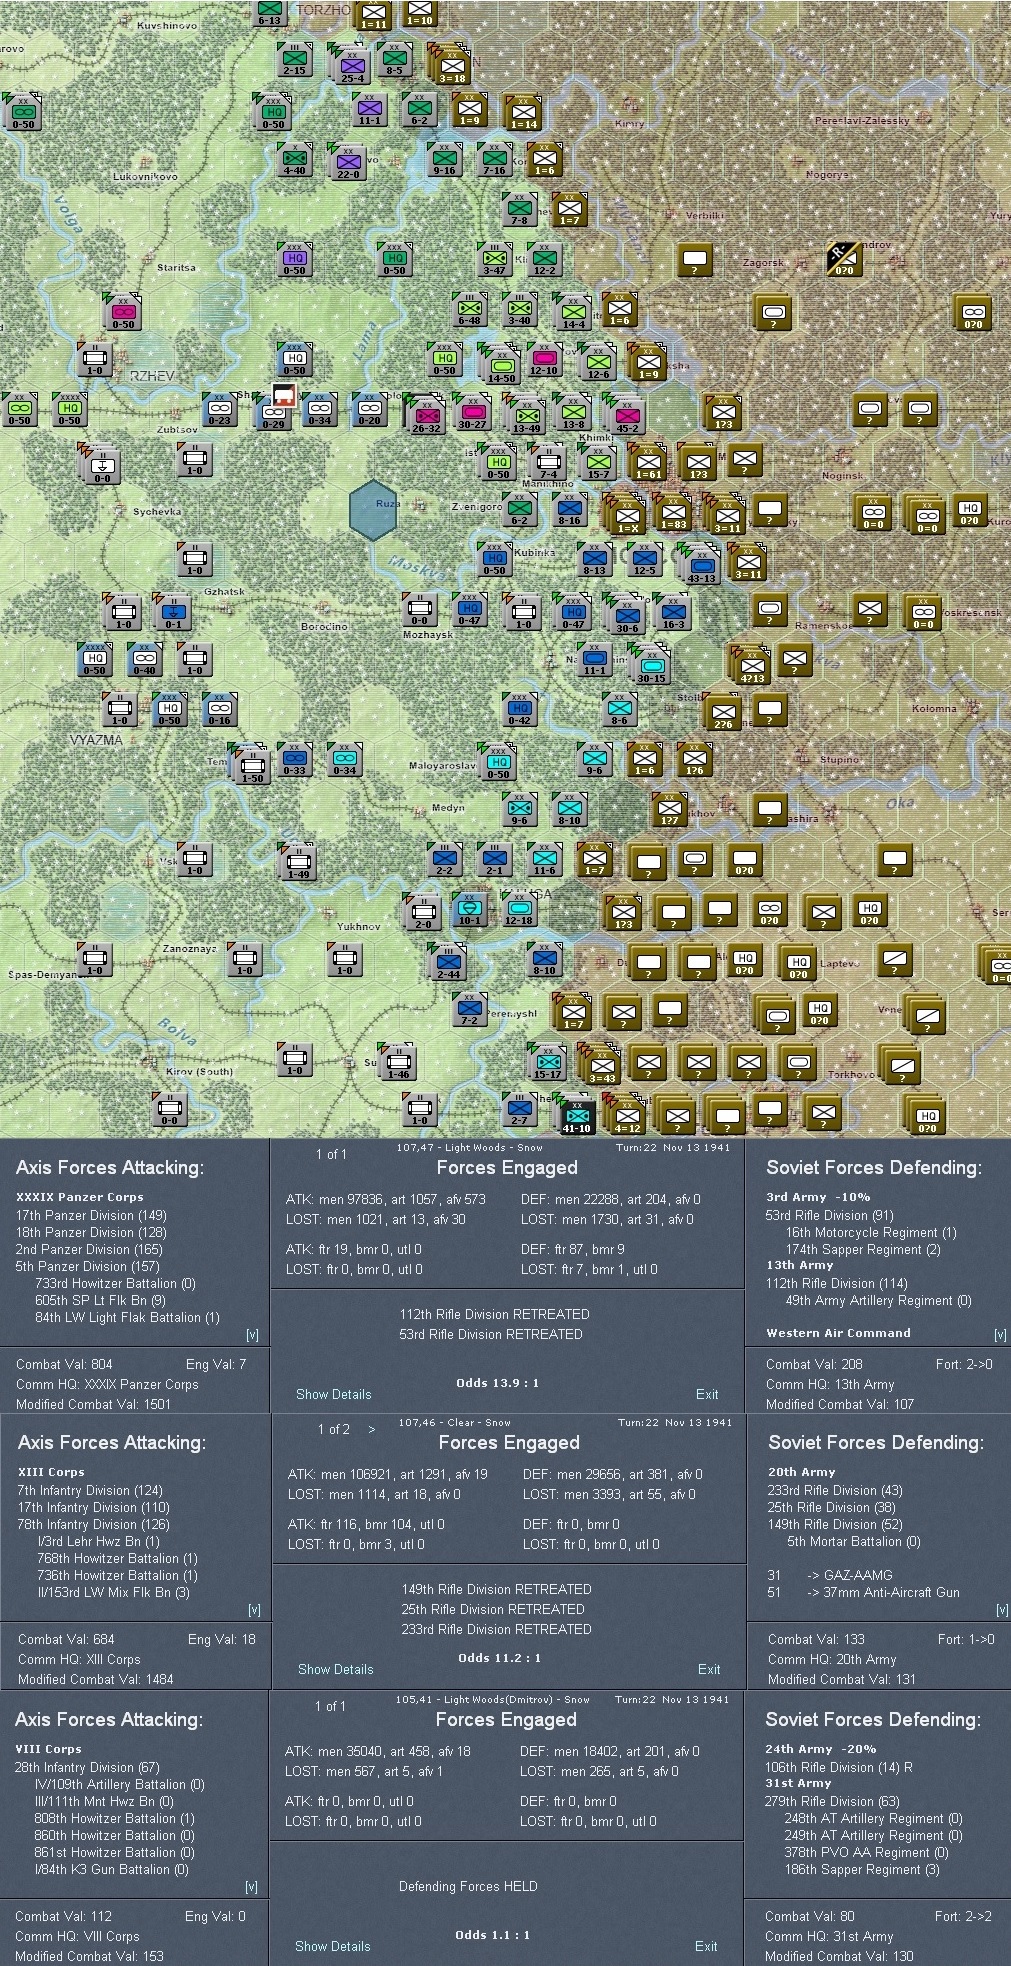Viewport: 1011px width, 1966px height.
Task: Select the 0-42 corps HQ counter
Action: 519,707
